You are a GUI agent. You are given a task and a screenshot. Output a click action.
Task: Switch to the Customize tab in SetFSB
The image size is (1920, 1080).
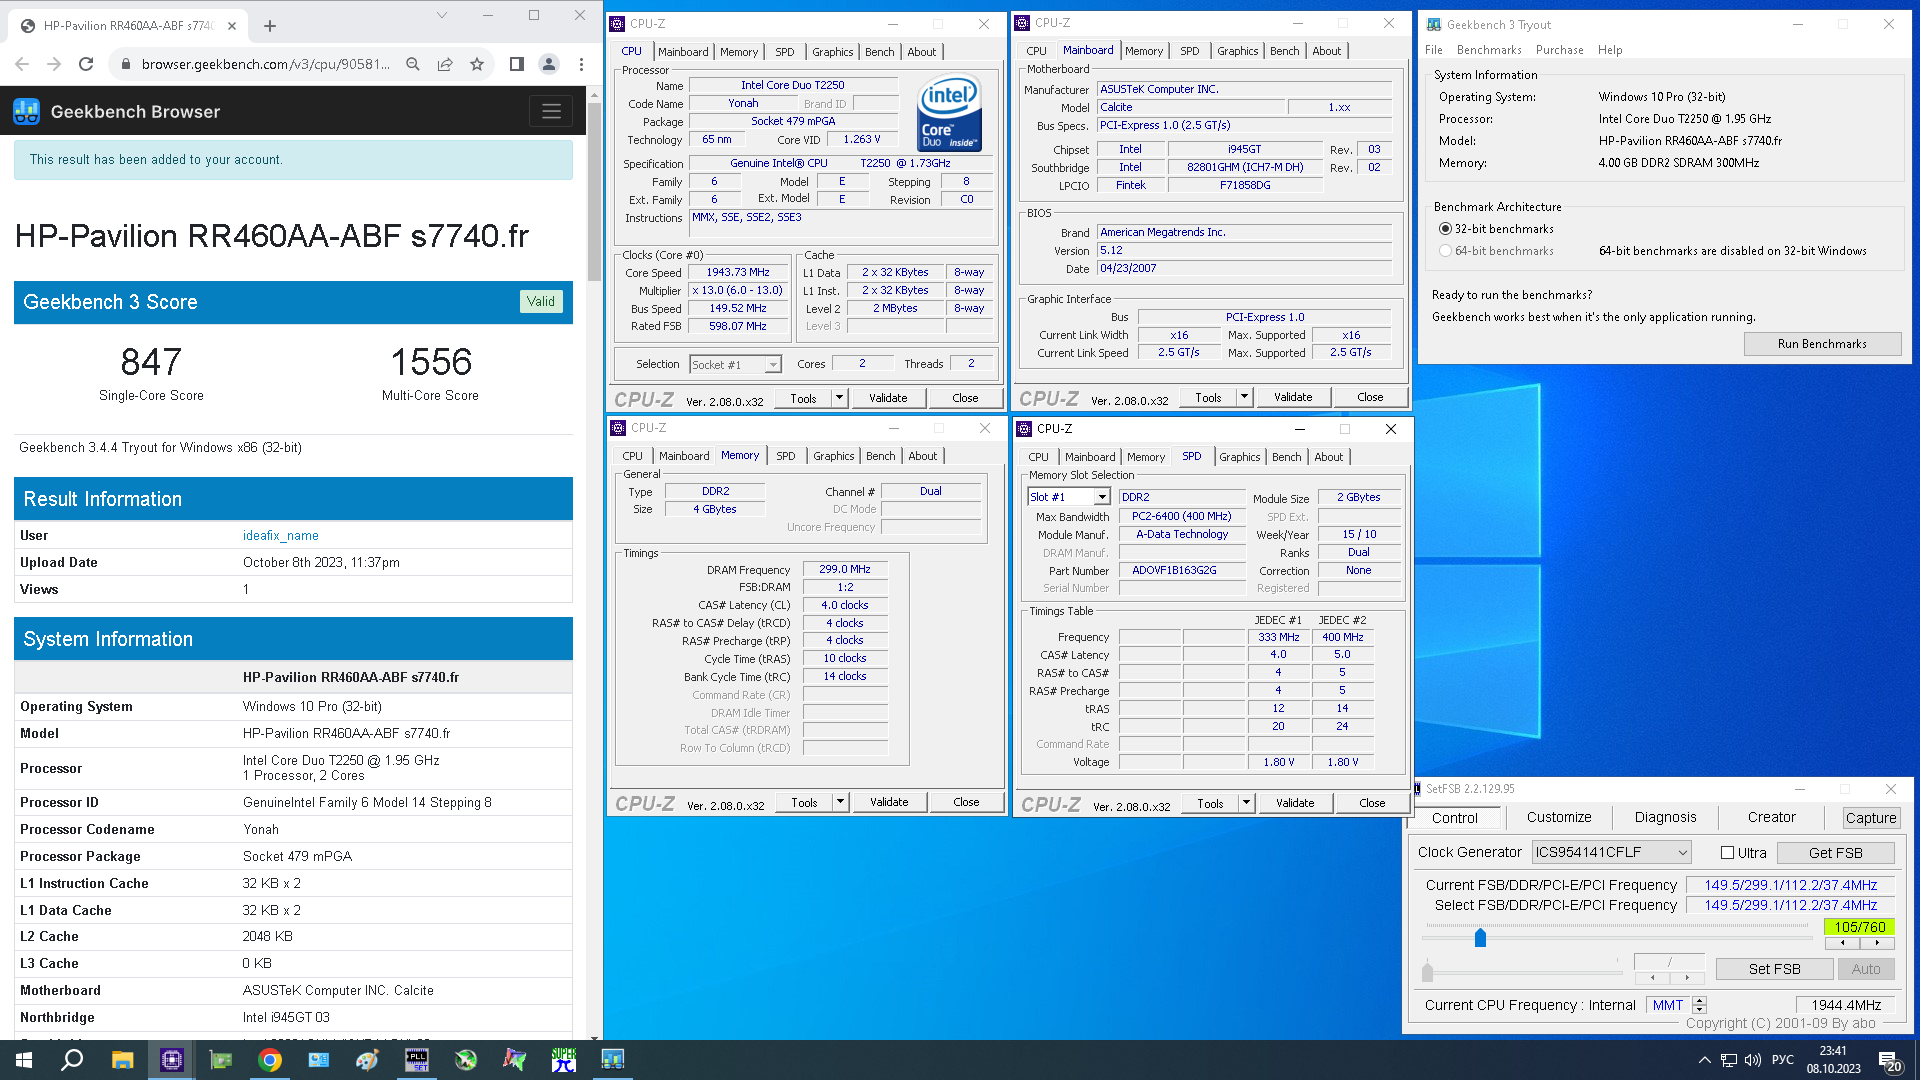[1559, 817]
